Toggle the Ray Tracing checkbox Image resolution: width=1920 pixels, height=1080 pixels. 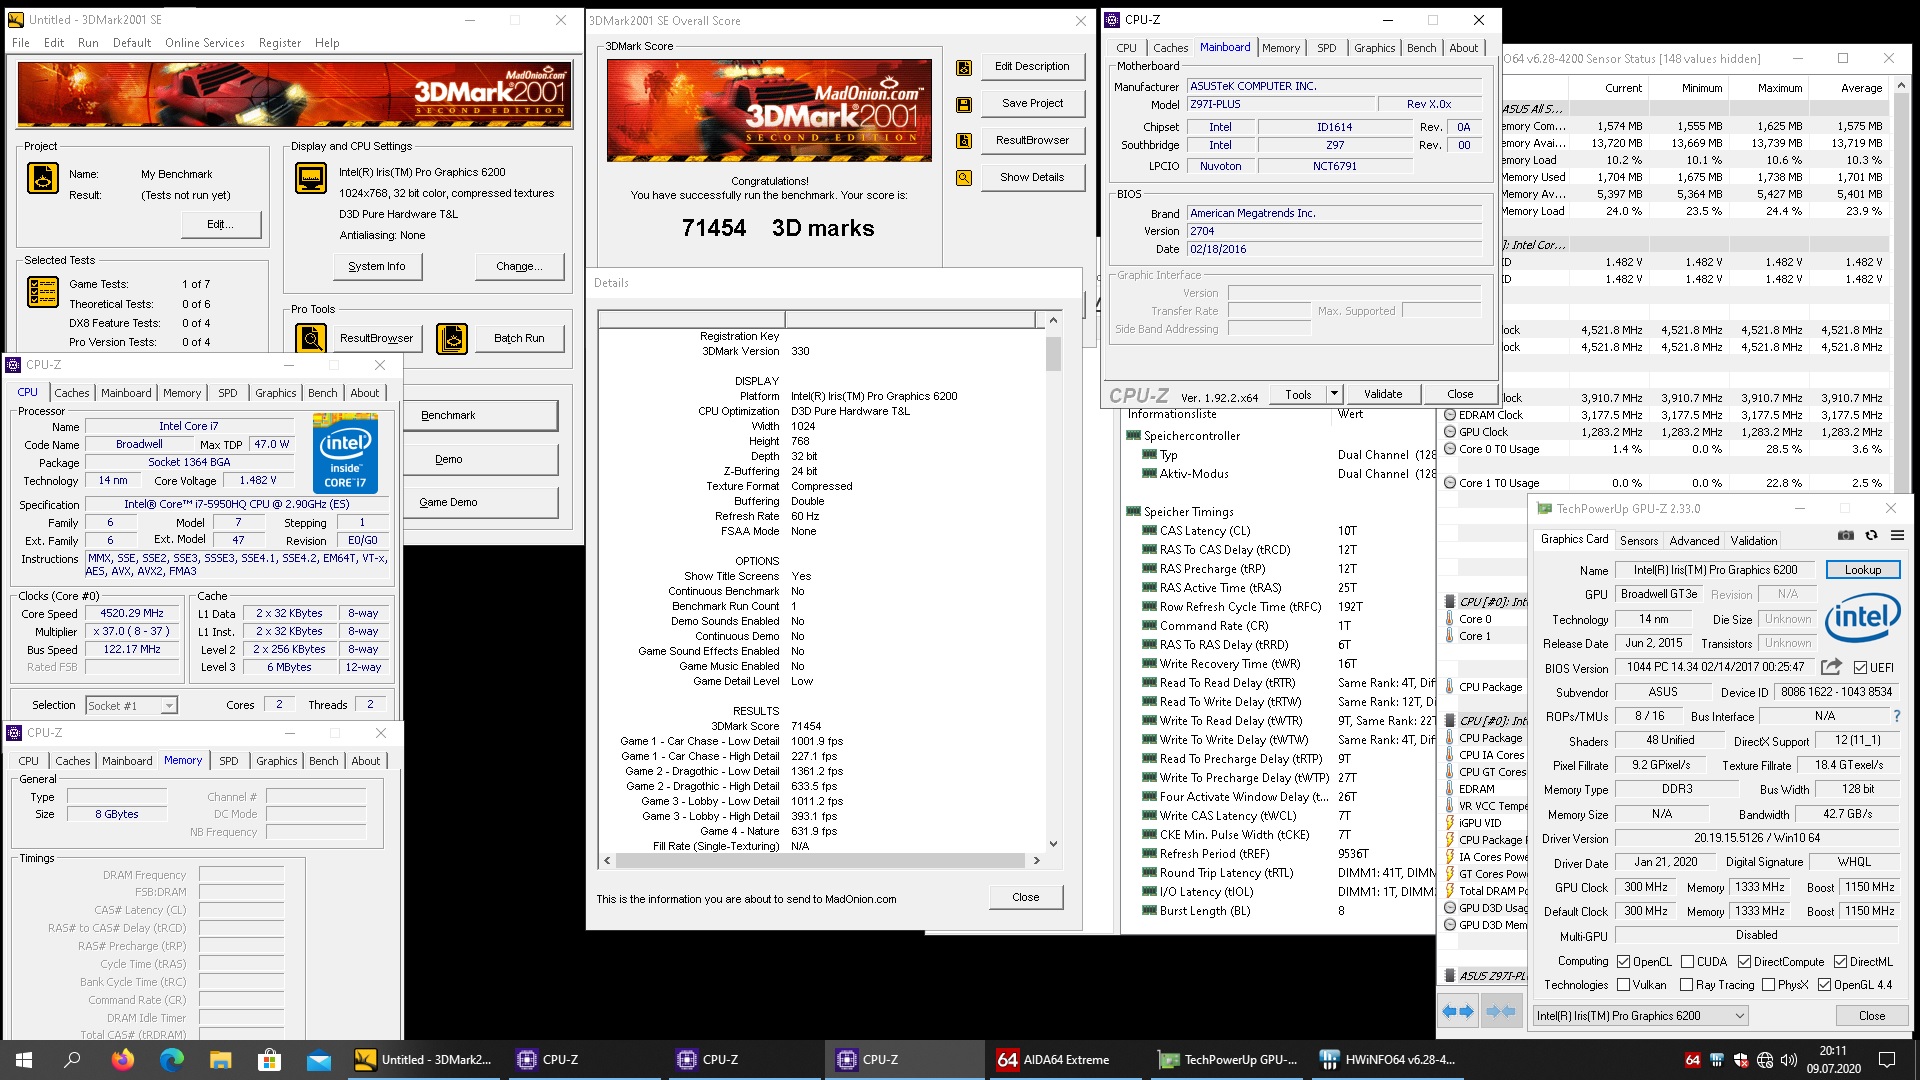pos(1686,984)
